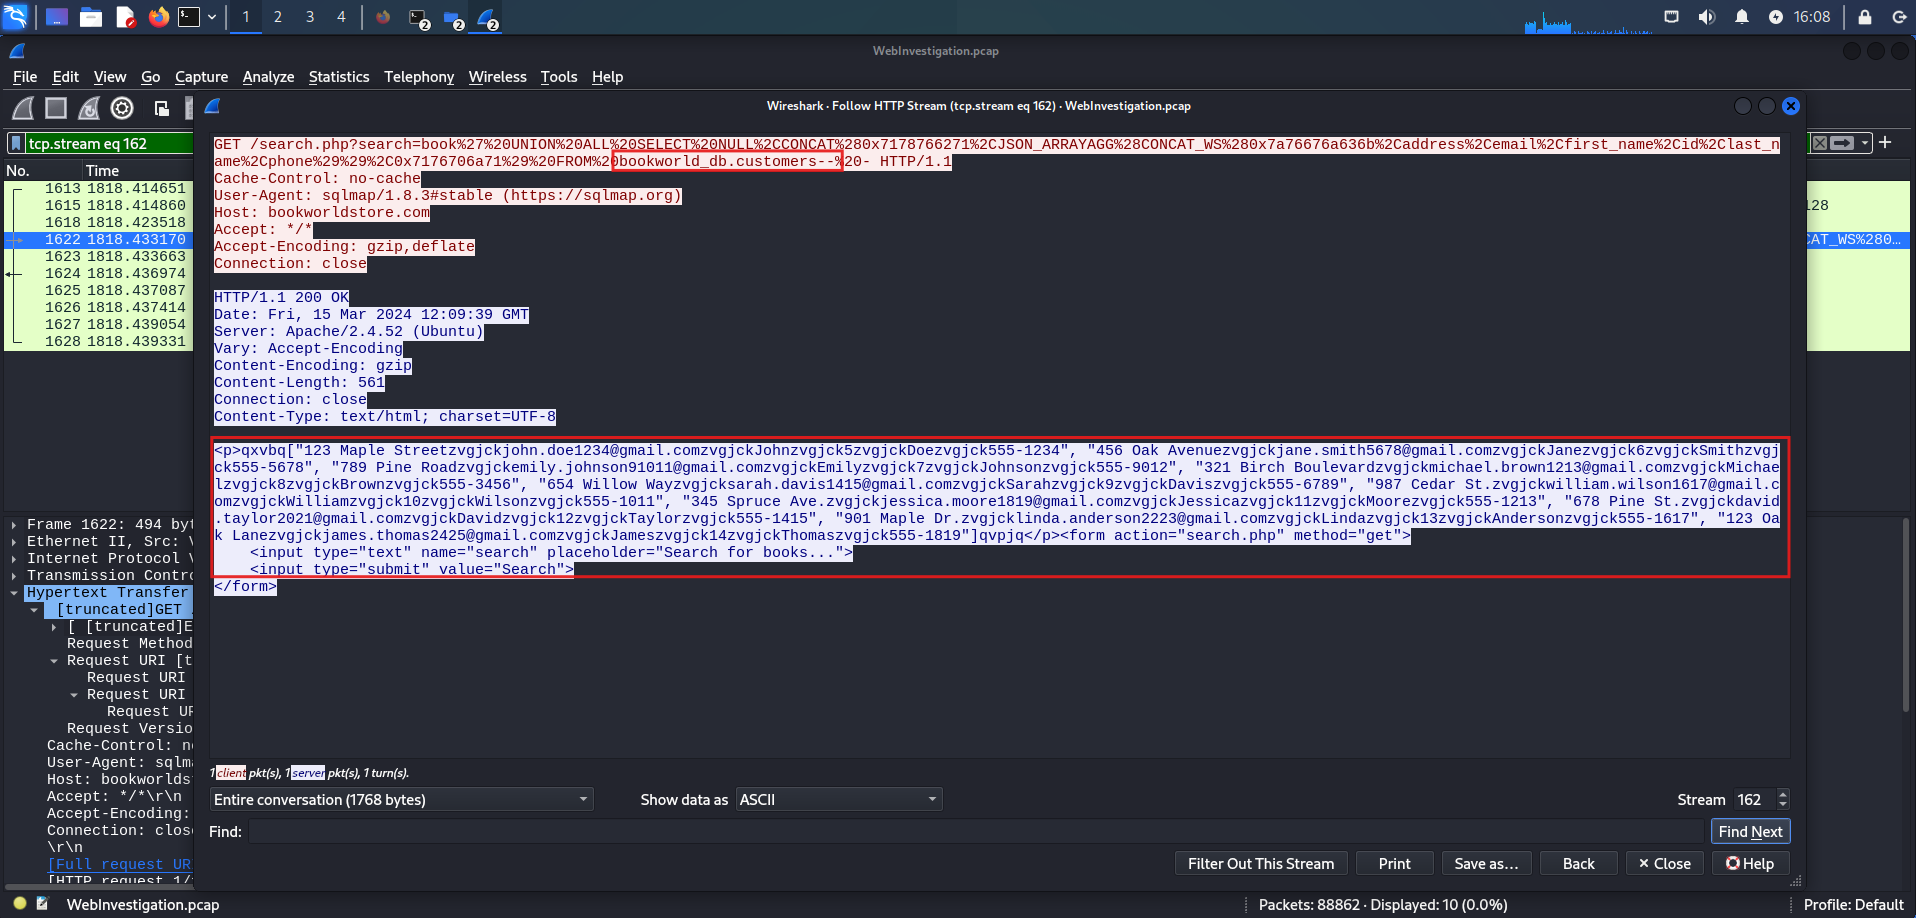The height and width of the screenshot is (918, 1916).
Task: Click Filter Out This Stream button
Action: click(1261, 863)
